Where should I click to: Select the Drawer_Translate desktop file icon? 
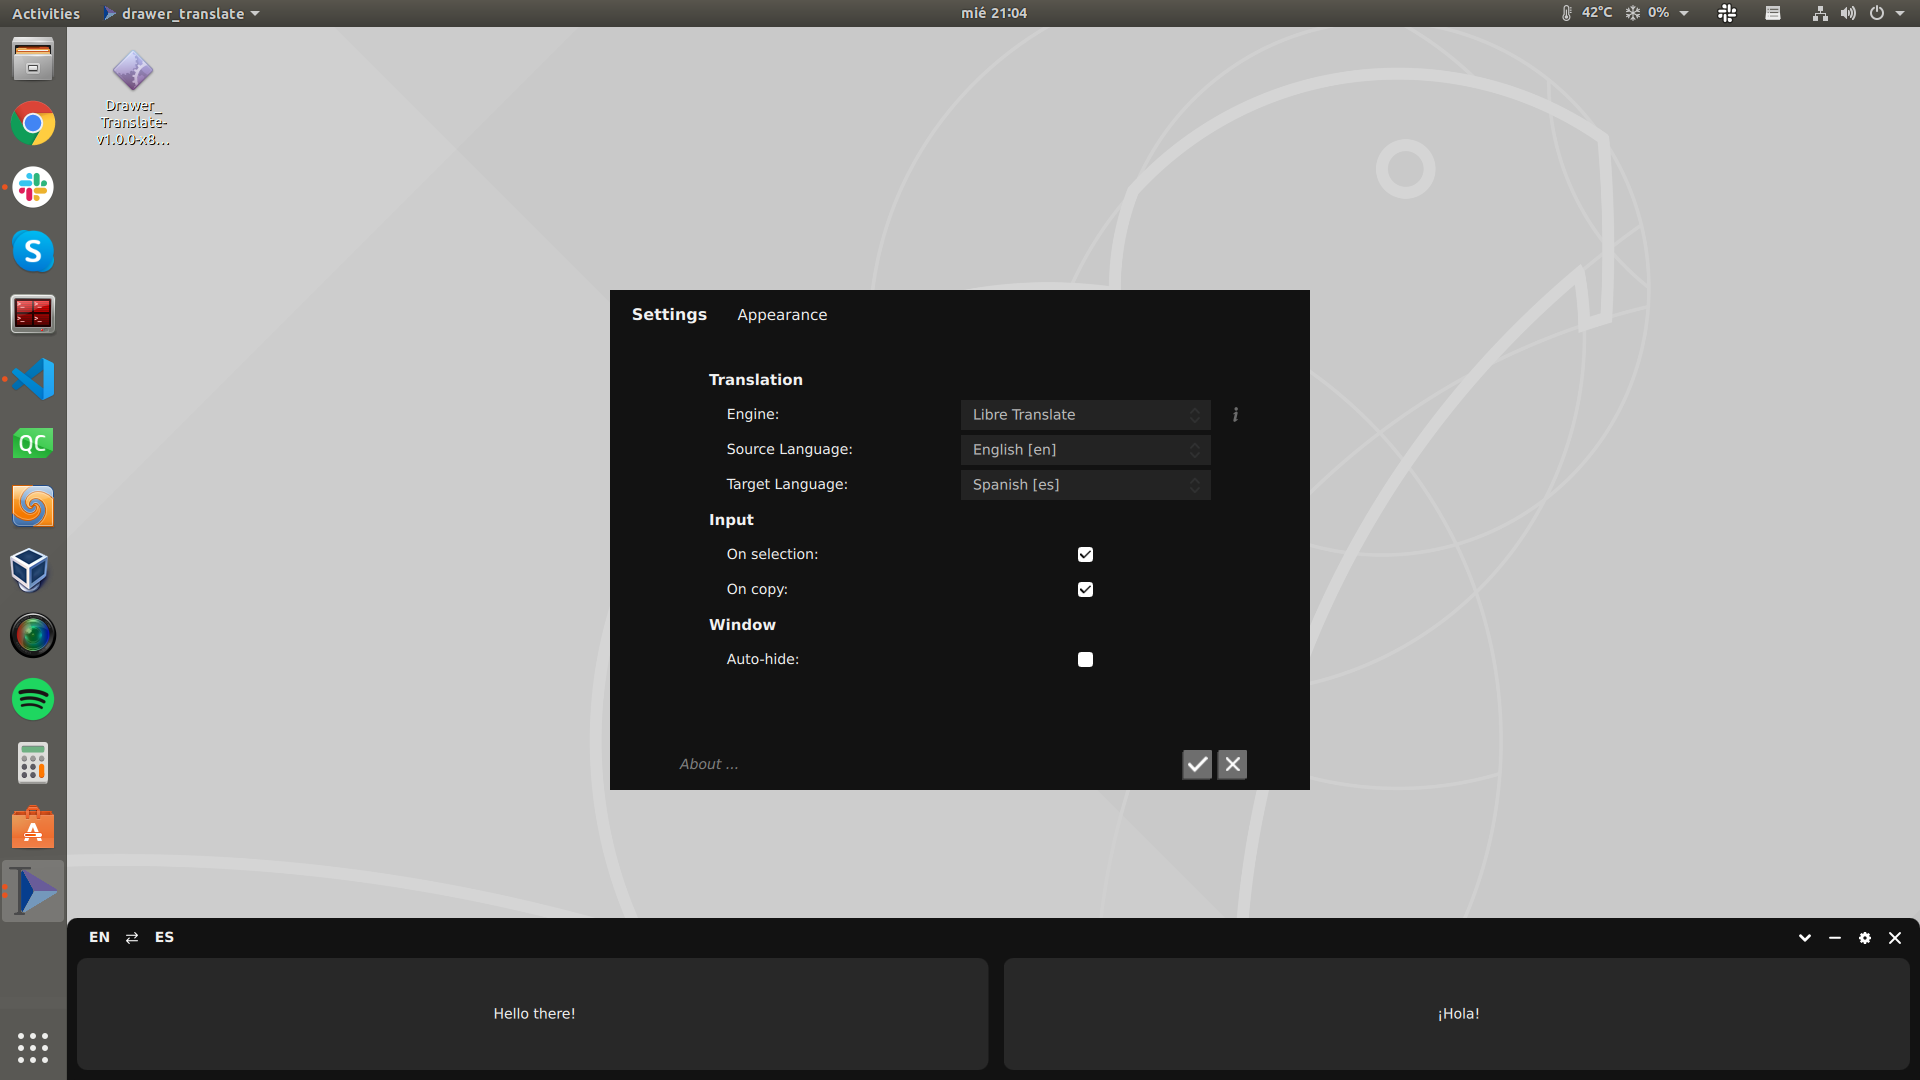133,98
